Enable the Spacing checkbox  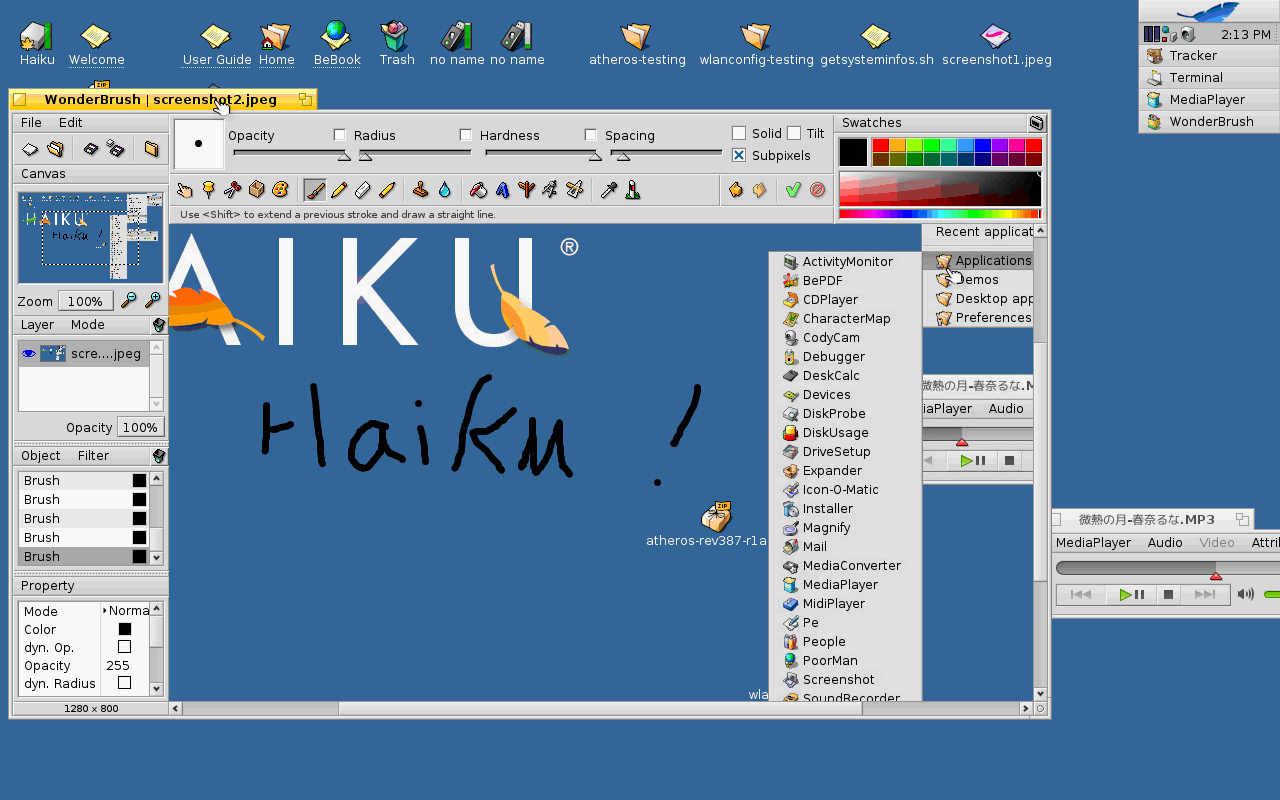[x=591, y=135]
